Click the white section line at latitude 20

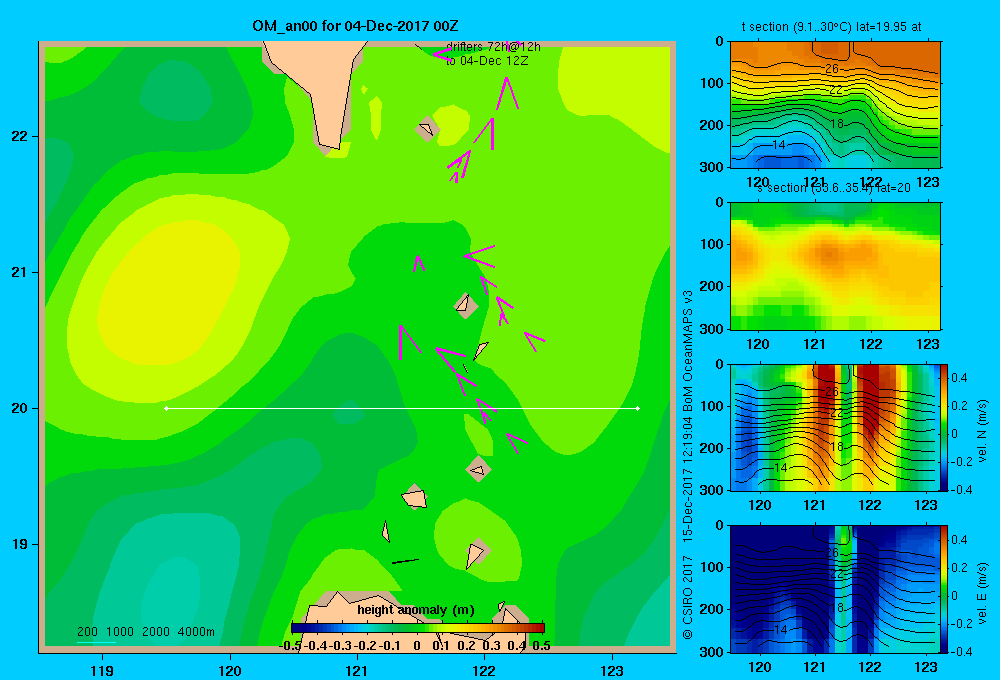tap(402, 408)
